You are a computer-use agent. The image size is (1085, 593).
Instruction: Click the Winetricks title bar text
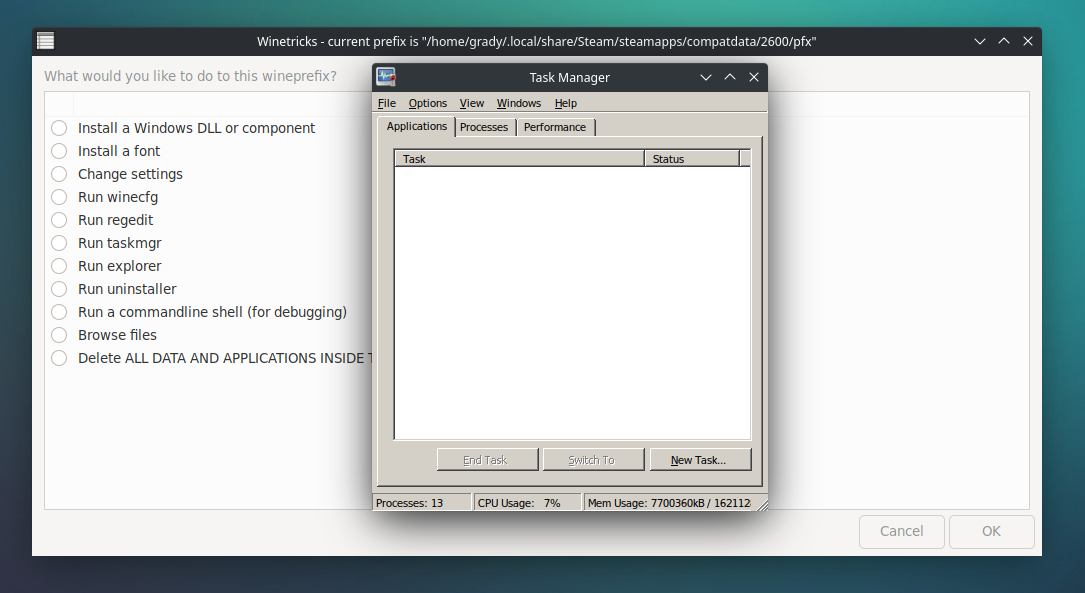click(537, 42)
